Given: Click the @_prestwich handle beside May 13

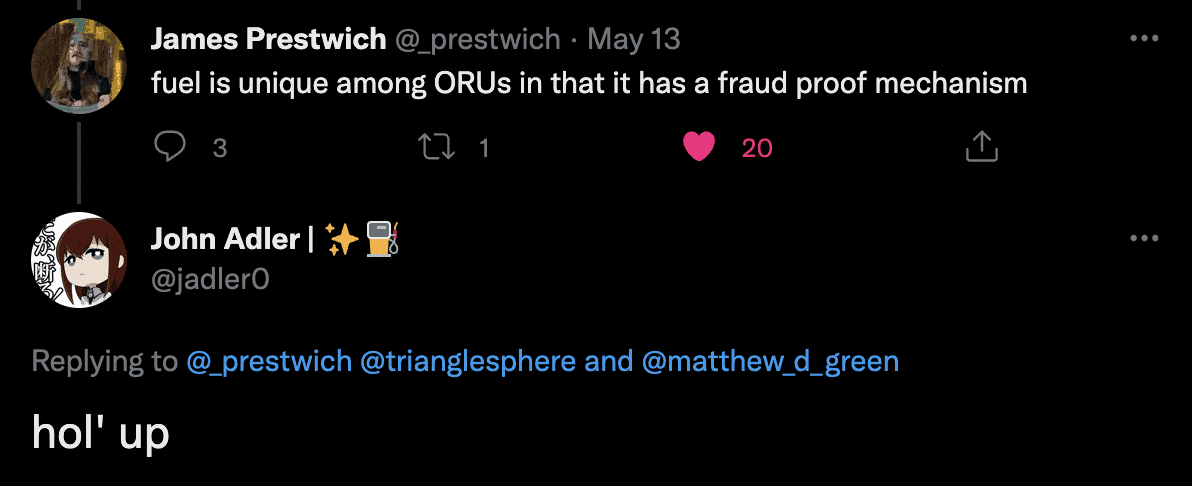Looking at the screenshot, I should pos(478,39).
